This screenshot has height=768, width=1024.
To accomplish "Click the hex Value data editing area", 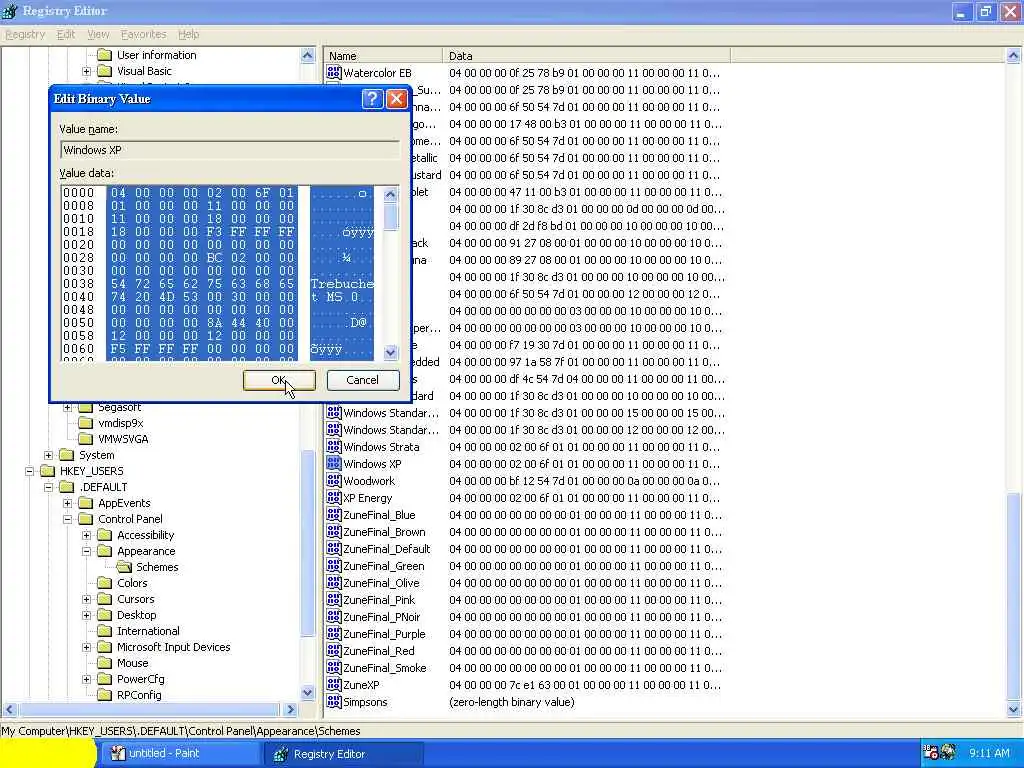I will (x=222, y=273).
